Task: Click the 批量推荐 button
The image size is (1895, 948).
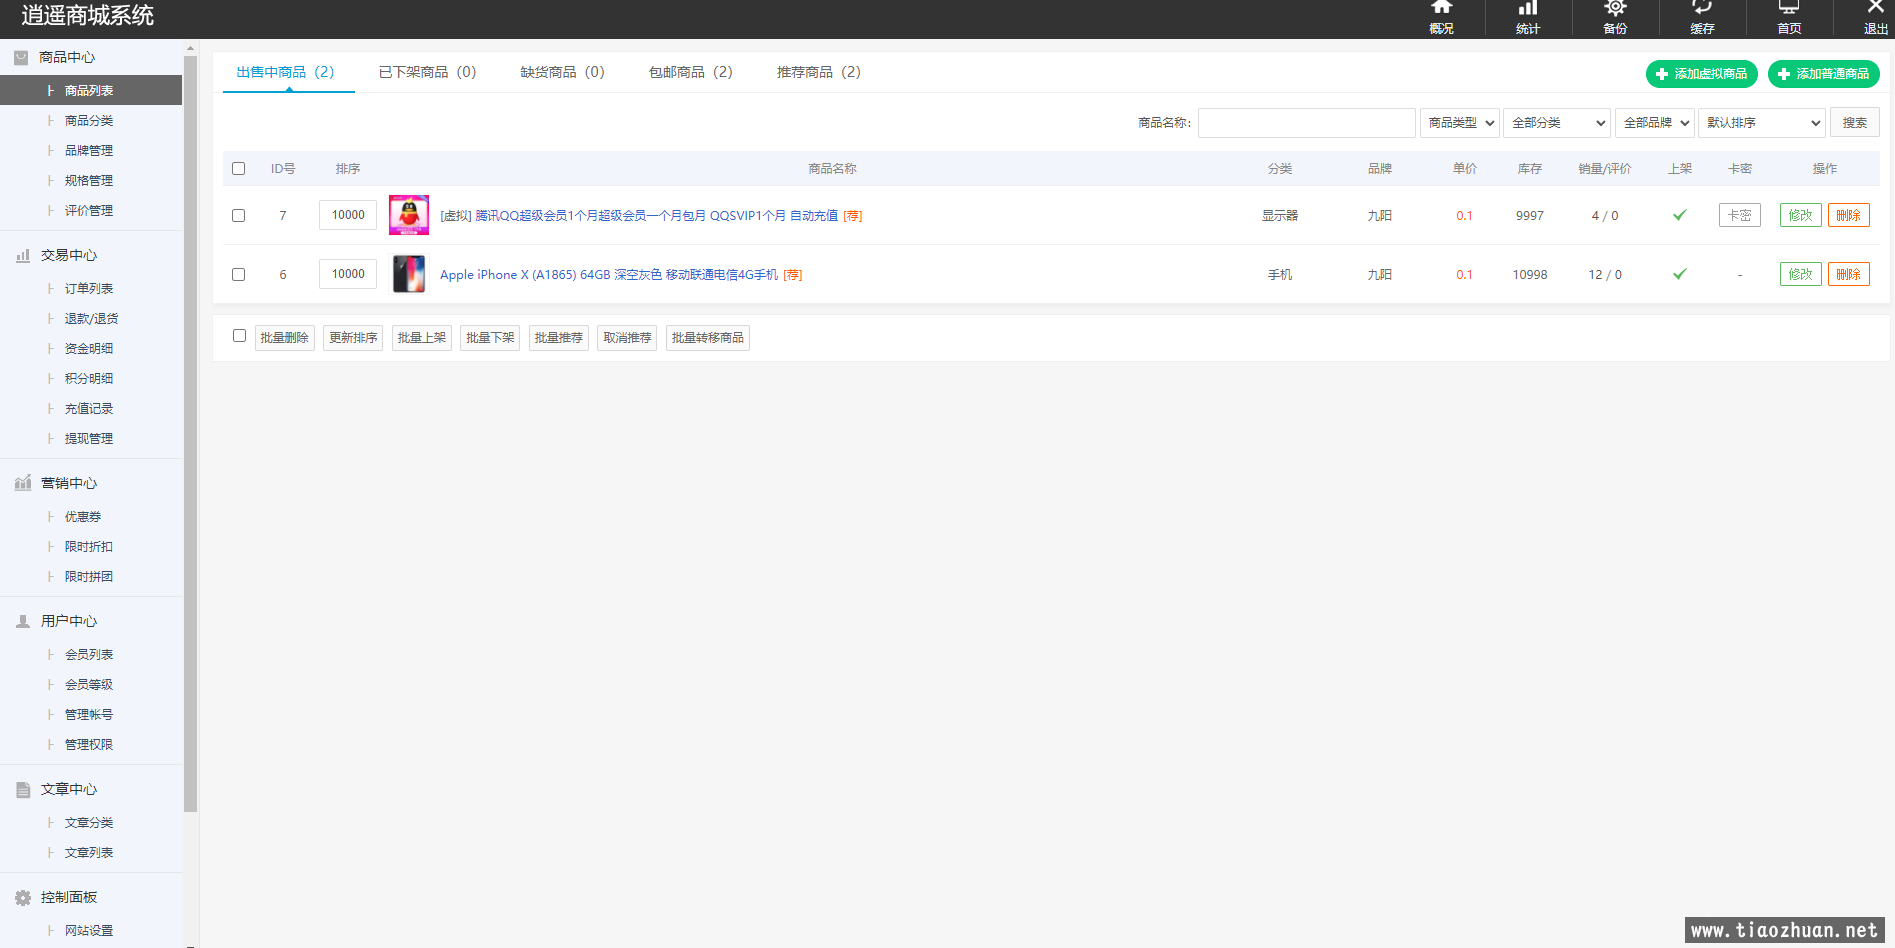Action: point(559,338)
